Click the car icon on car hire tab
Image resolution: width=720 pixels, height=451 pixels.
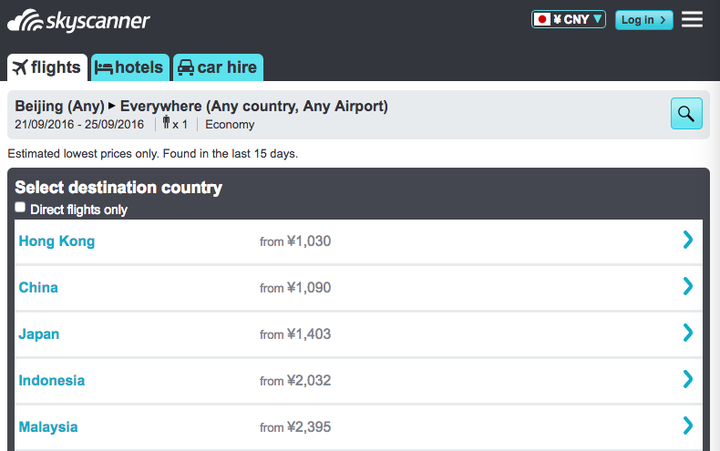coord(185,67)
